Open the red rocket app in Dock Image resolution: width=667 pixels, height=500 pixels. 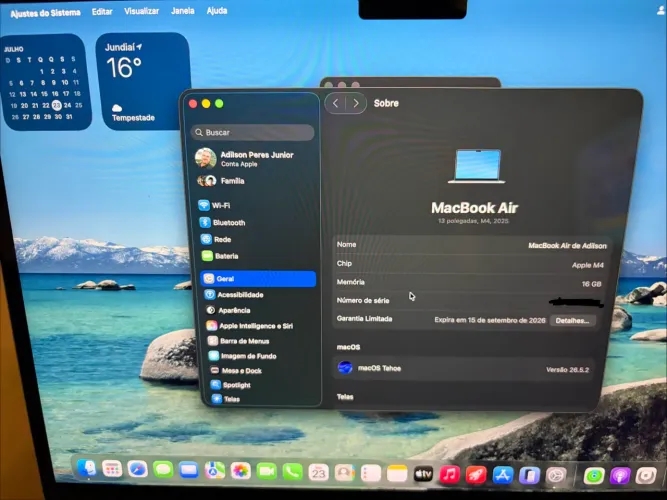[476, 475]
